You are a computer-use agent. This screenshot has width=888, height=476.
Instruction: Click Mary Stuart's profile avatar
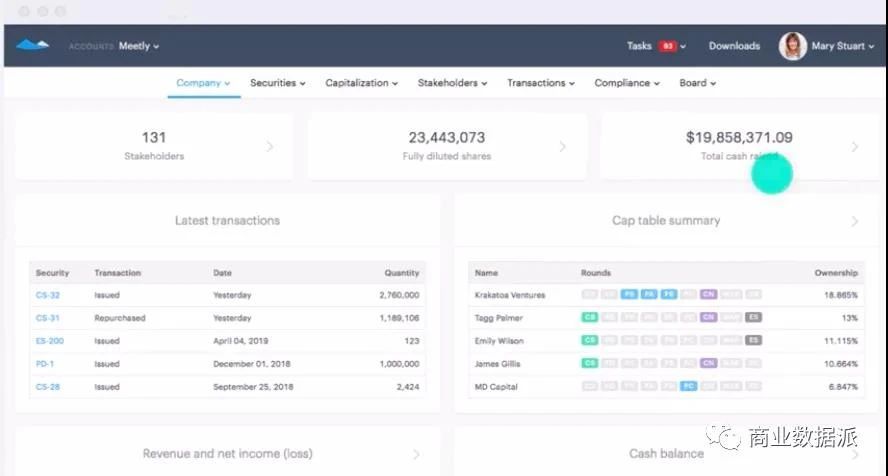792,46
